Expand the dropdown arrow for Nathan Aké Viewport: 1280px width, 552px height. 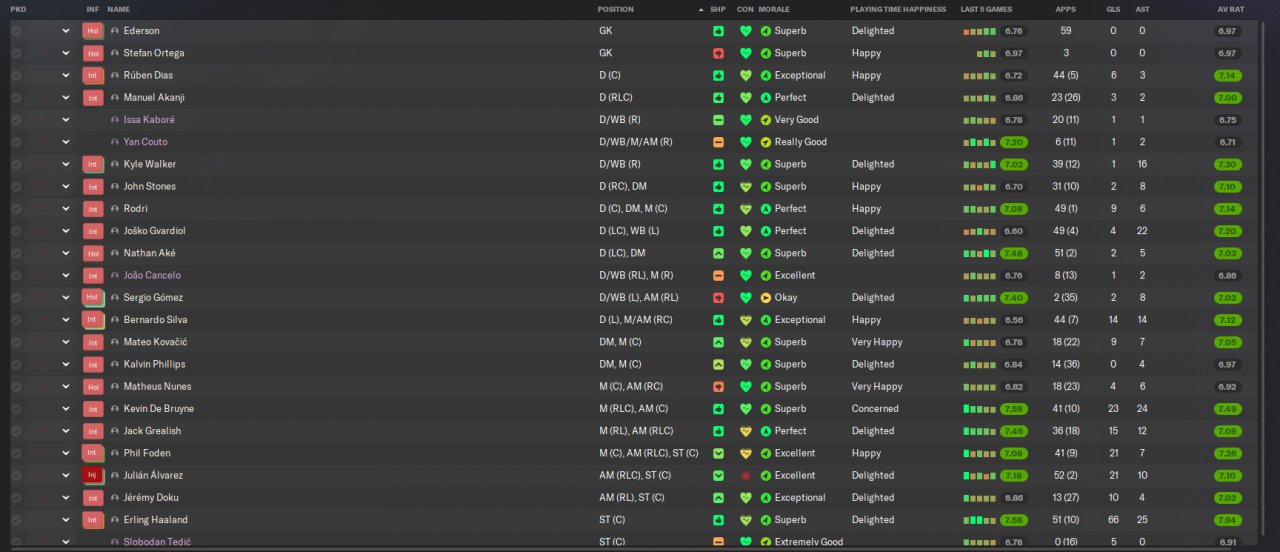66,253
